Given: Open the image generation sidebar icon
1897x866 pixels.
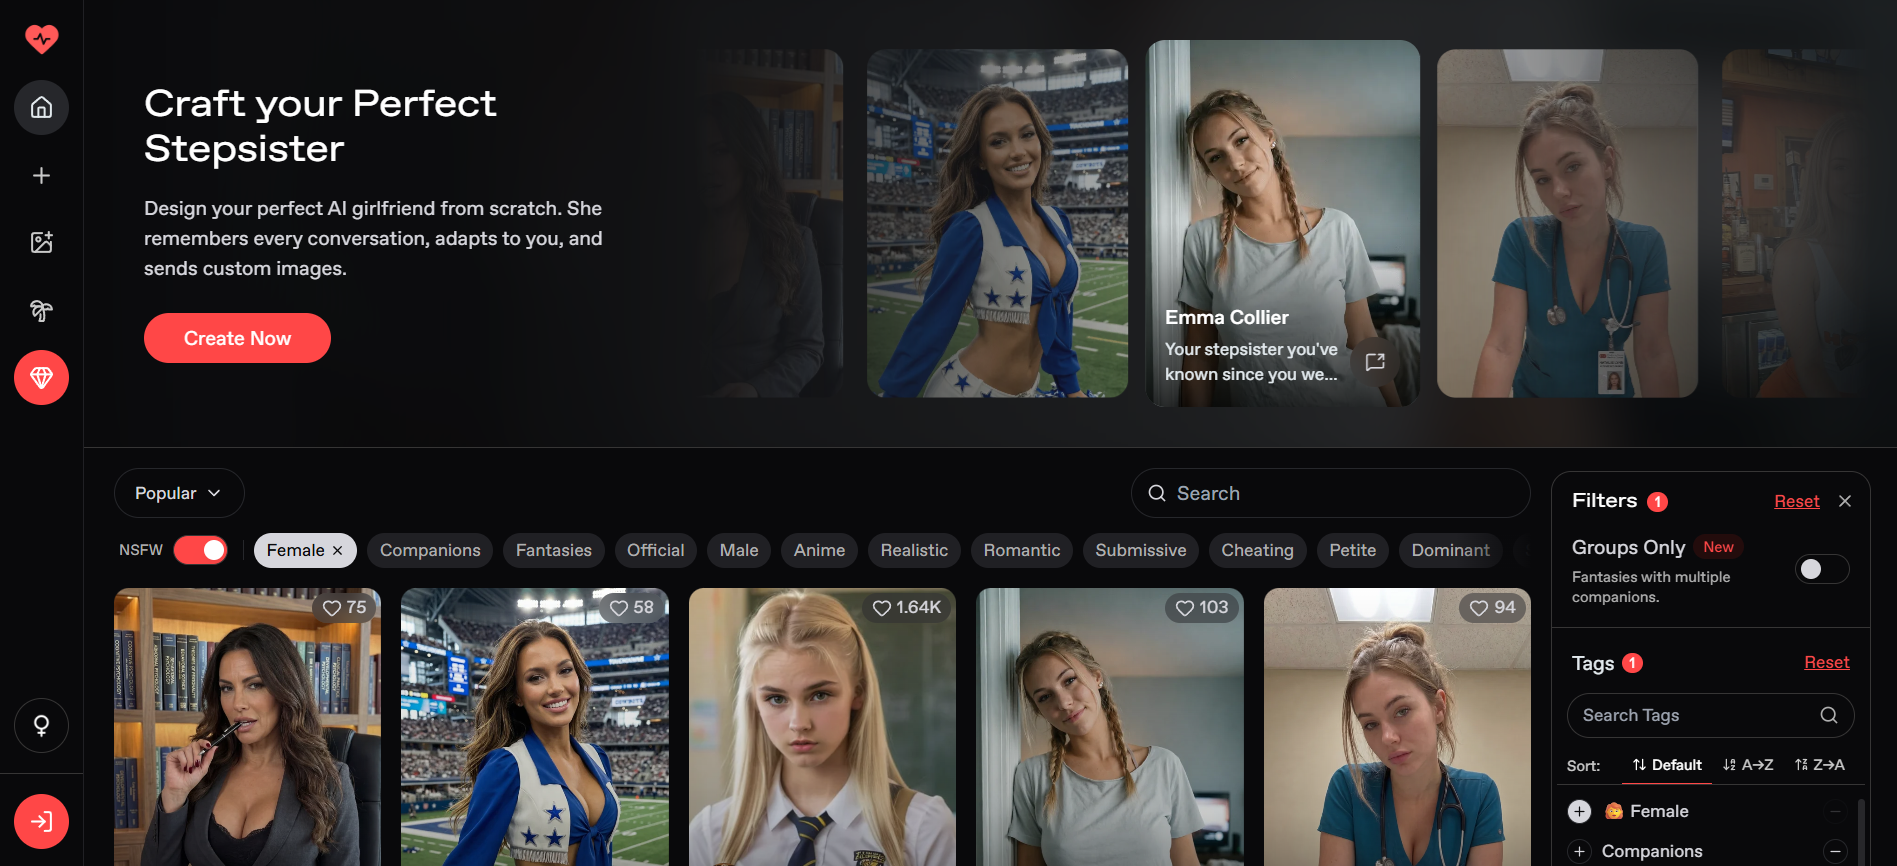Looking at the screenshot, I should pyautogui.click(x=41, y=242).
